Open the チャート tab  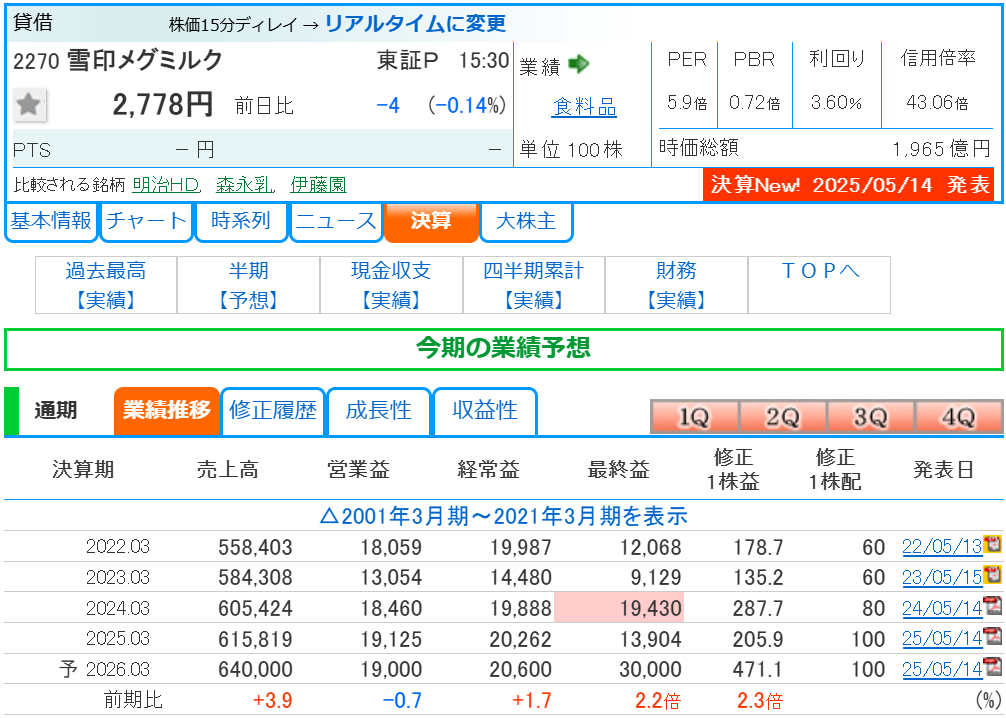click(146, 222)
